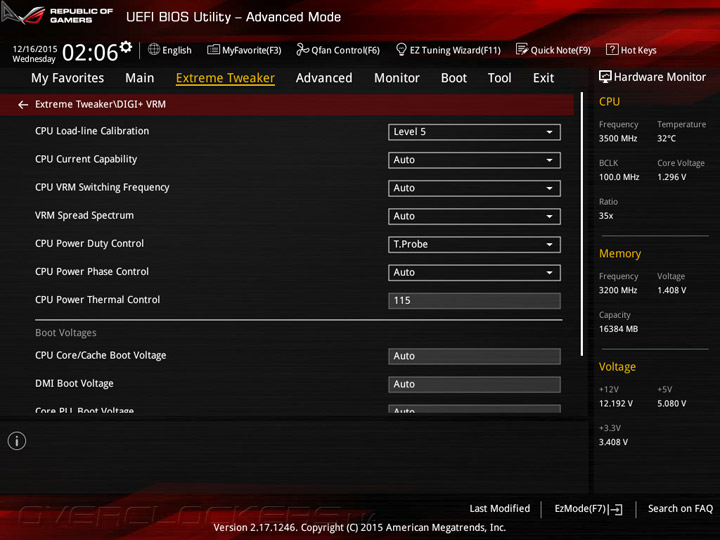Click the 12/16/2015 date text
The width and height of the screenshot is (720, 540).
tap(35, 49)
